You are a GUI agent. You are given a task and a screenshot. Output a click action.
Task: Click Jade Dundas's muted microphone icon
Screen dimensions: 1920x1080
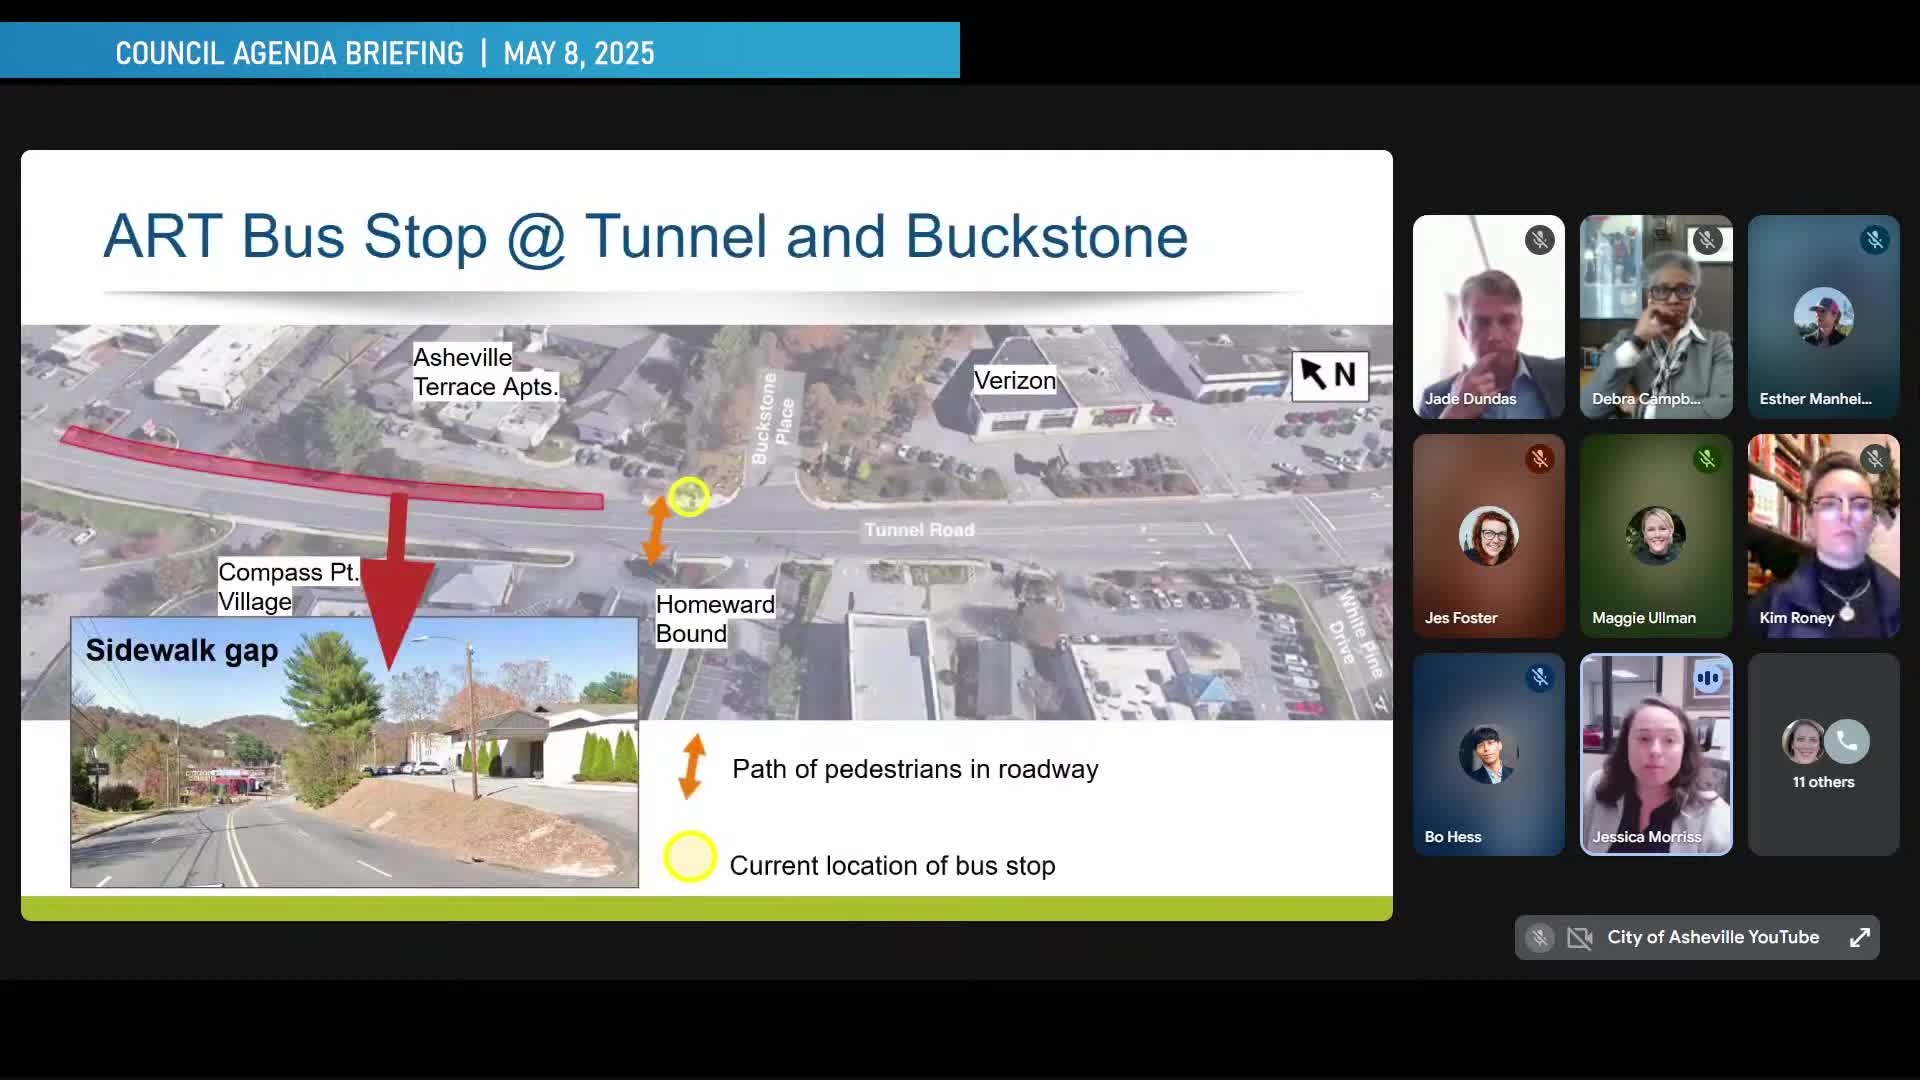[1539, 240]
